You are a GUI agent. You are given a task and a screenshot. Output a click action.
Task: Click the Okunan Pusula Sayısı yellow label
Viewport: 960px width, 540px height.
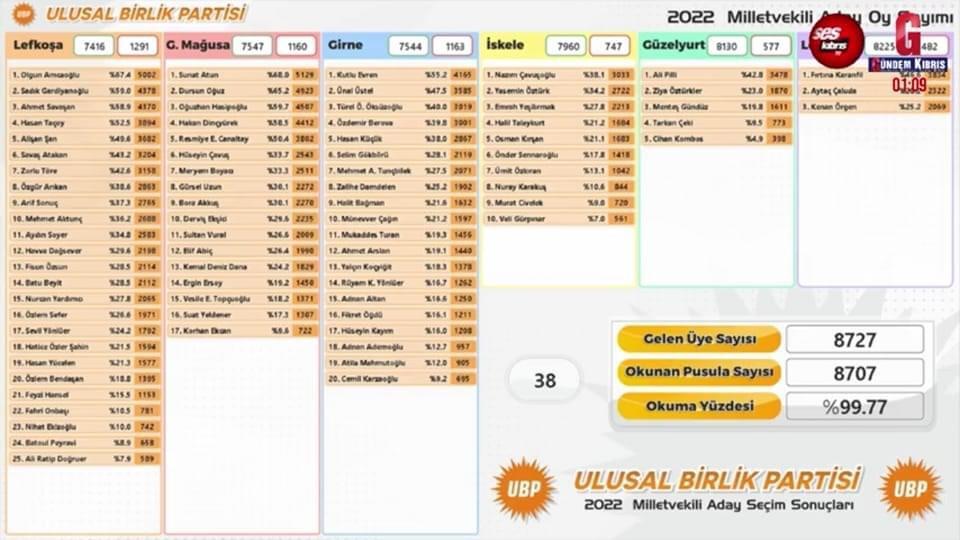click(698, 373)
